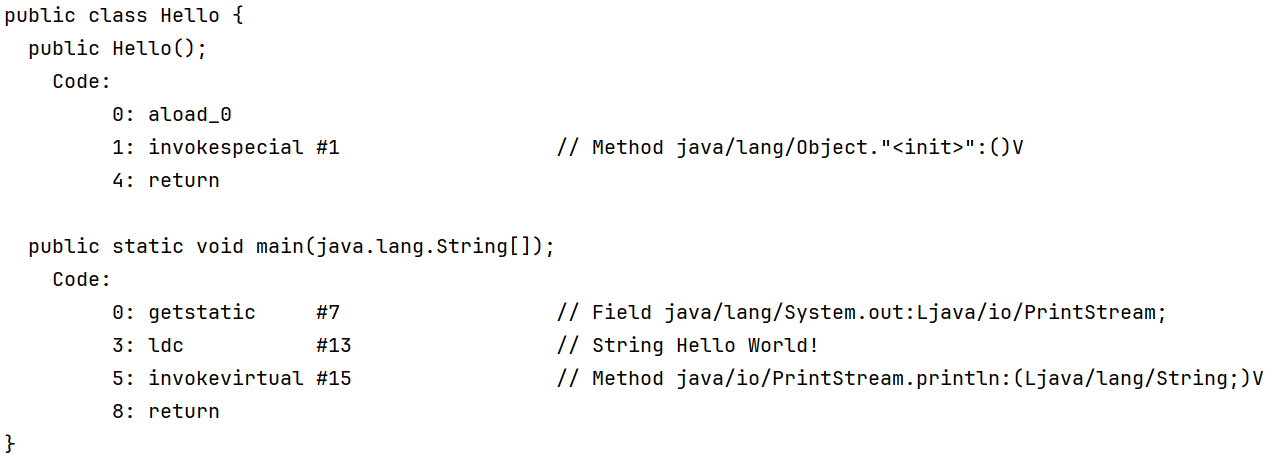Click the return instruction at offset 4
1284x459 pixels.
pyautogui.click(x=183, y=181)
